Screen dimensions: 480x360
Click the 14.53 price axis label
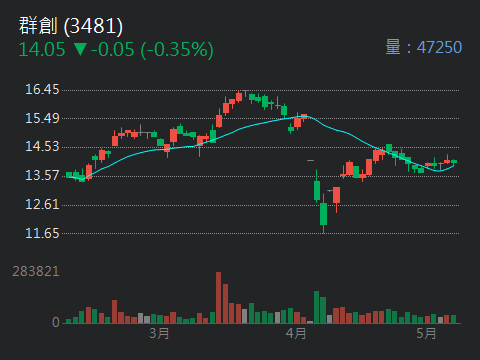[42, 147]
